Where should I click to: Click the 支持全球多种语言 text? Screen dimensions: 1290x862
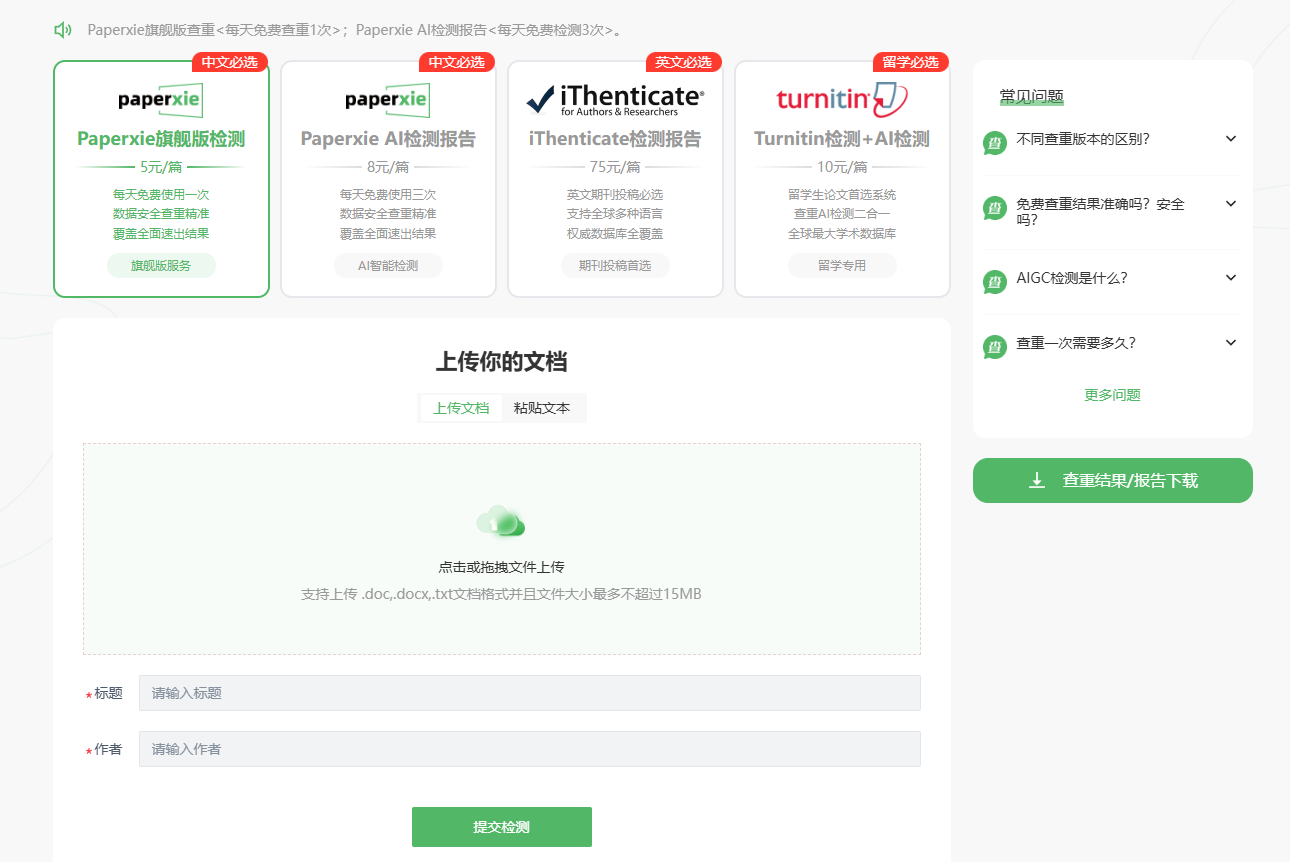click(615, 214)
